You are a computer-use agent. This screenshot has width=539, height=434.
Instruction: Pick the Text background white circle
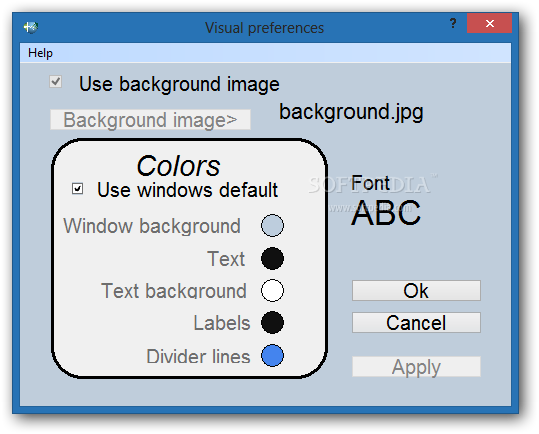(272, 291)
